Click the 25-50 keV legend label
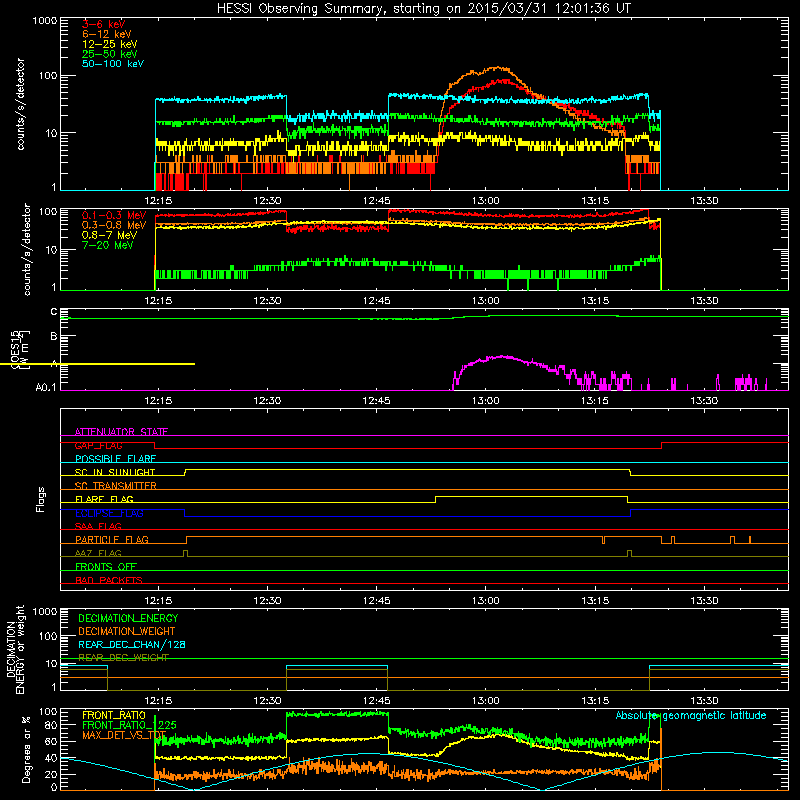Image resolution: width=800 pixels, height=800 pixels. pyautogui.click(x=110, y=54)
